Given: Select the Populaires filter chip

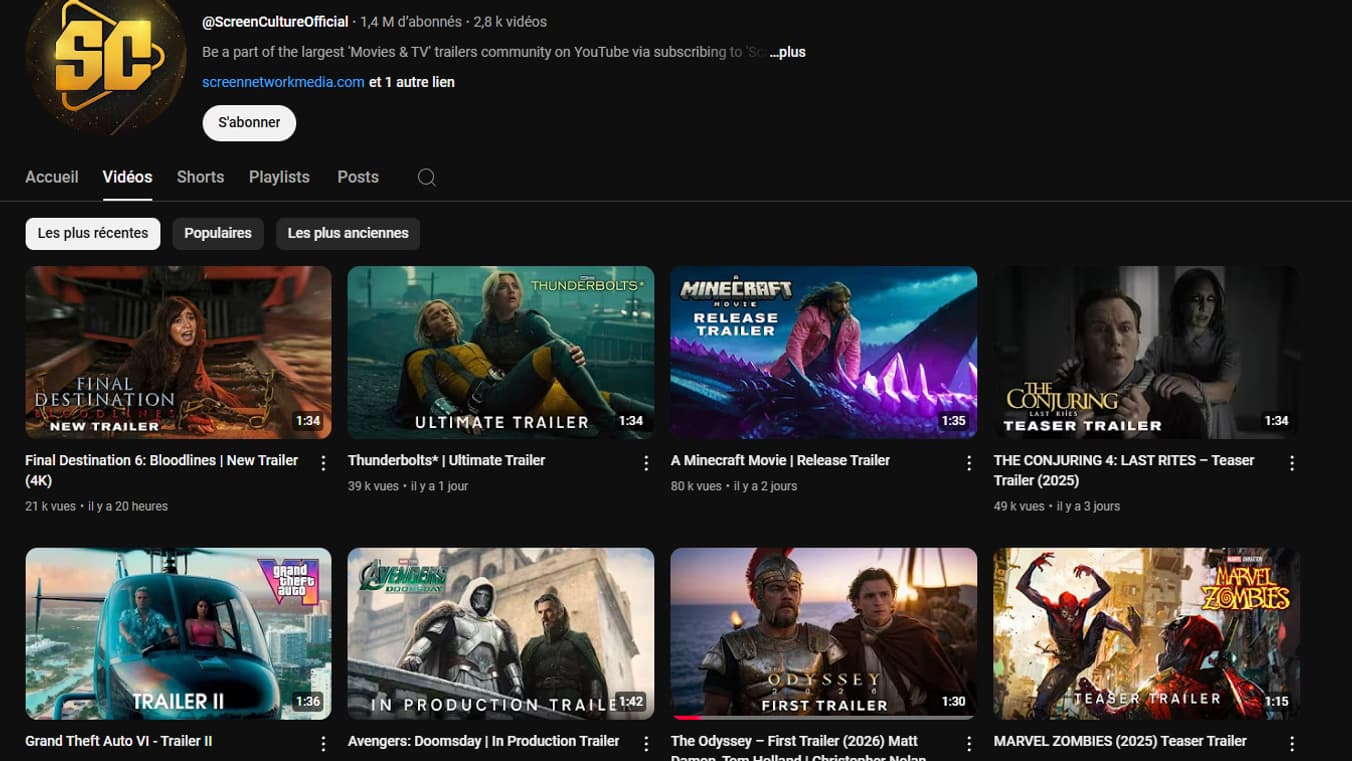Looking at the screenshot, I should (217, 233).
